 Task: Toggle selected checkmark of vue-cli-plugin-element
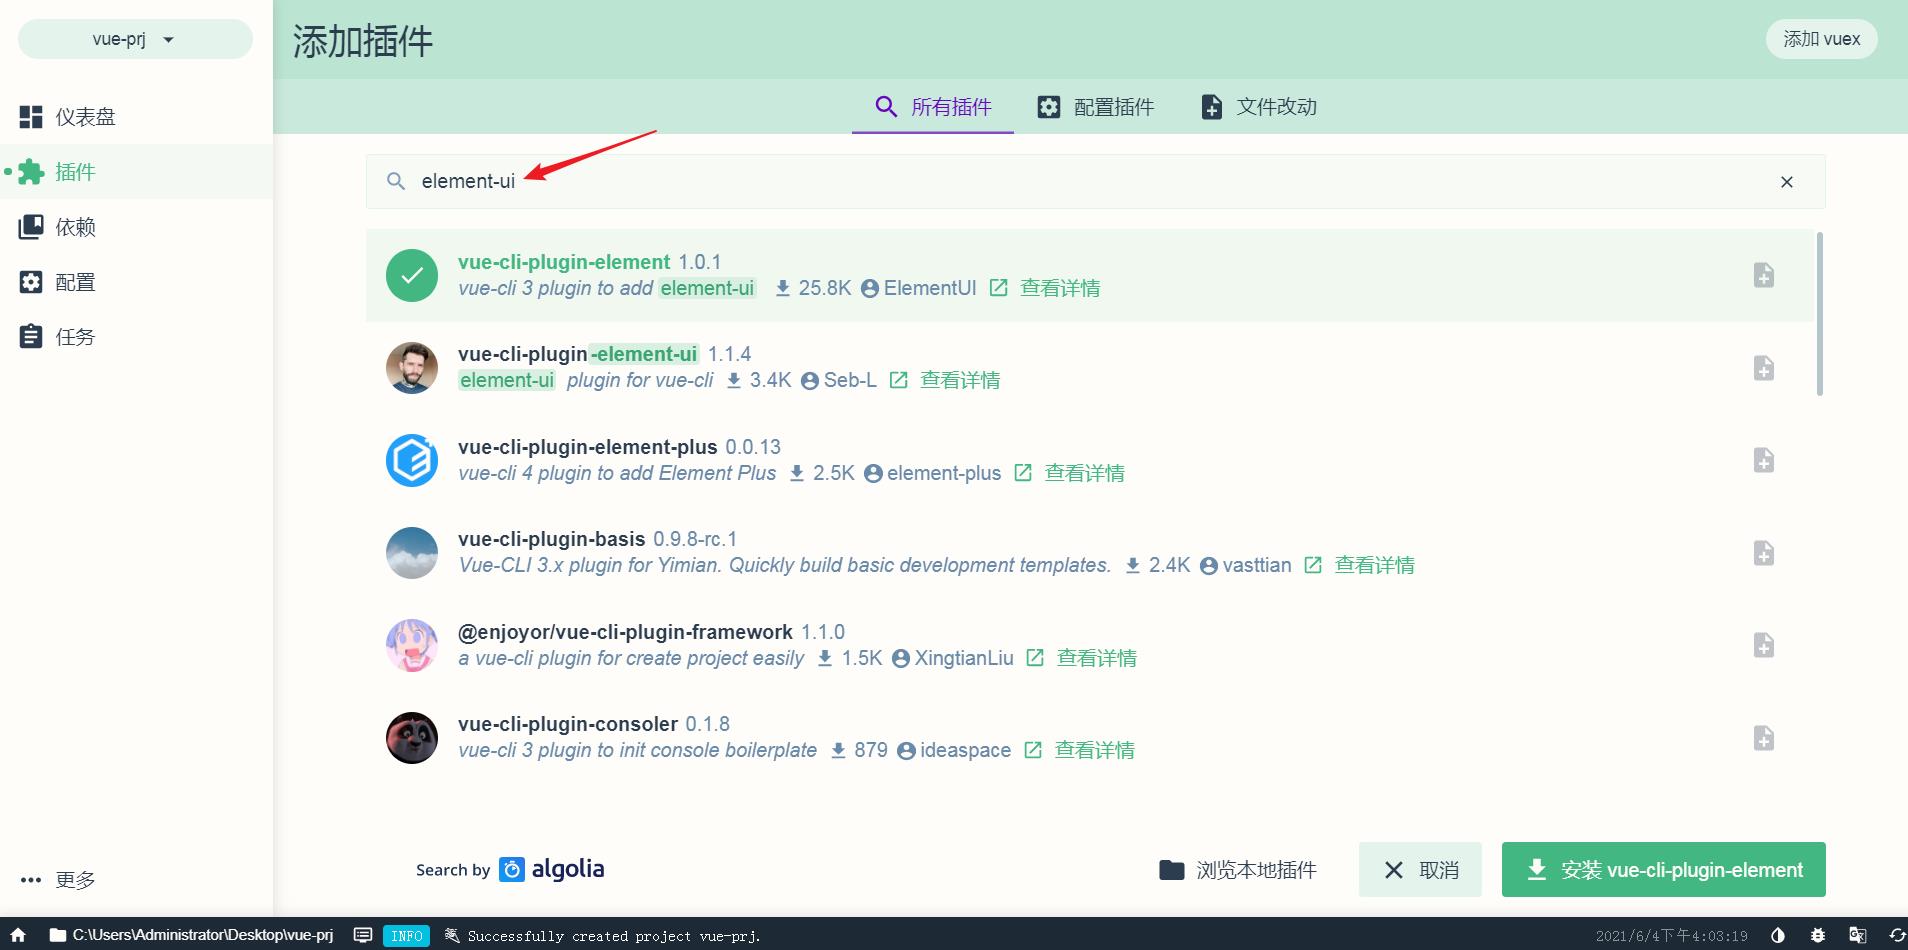pos(412,275)
